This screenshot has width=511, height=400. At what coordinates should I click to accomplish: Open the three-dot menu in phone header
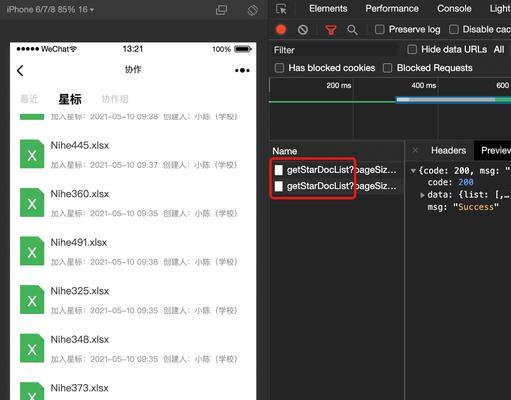click(x=242, y=70)
